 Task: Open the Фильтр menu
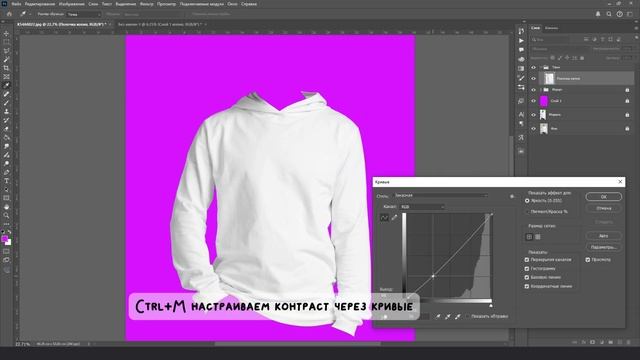(x=147, y=4)
